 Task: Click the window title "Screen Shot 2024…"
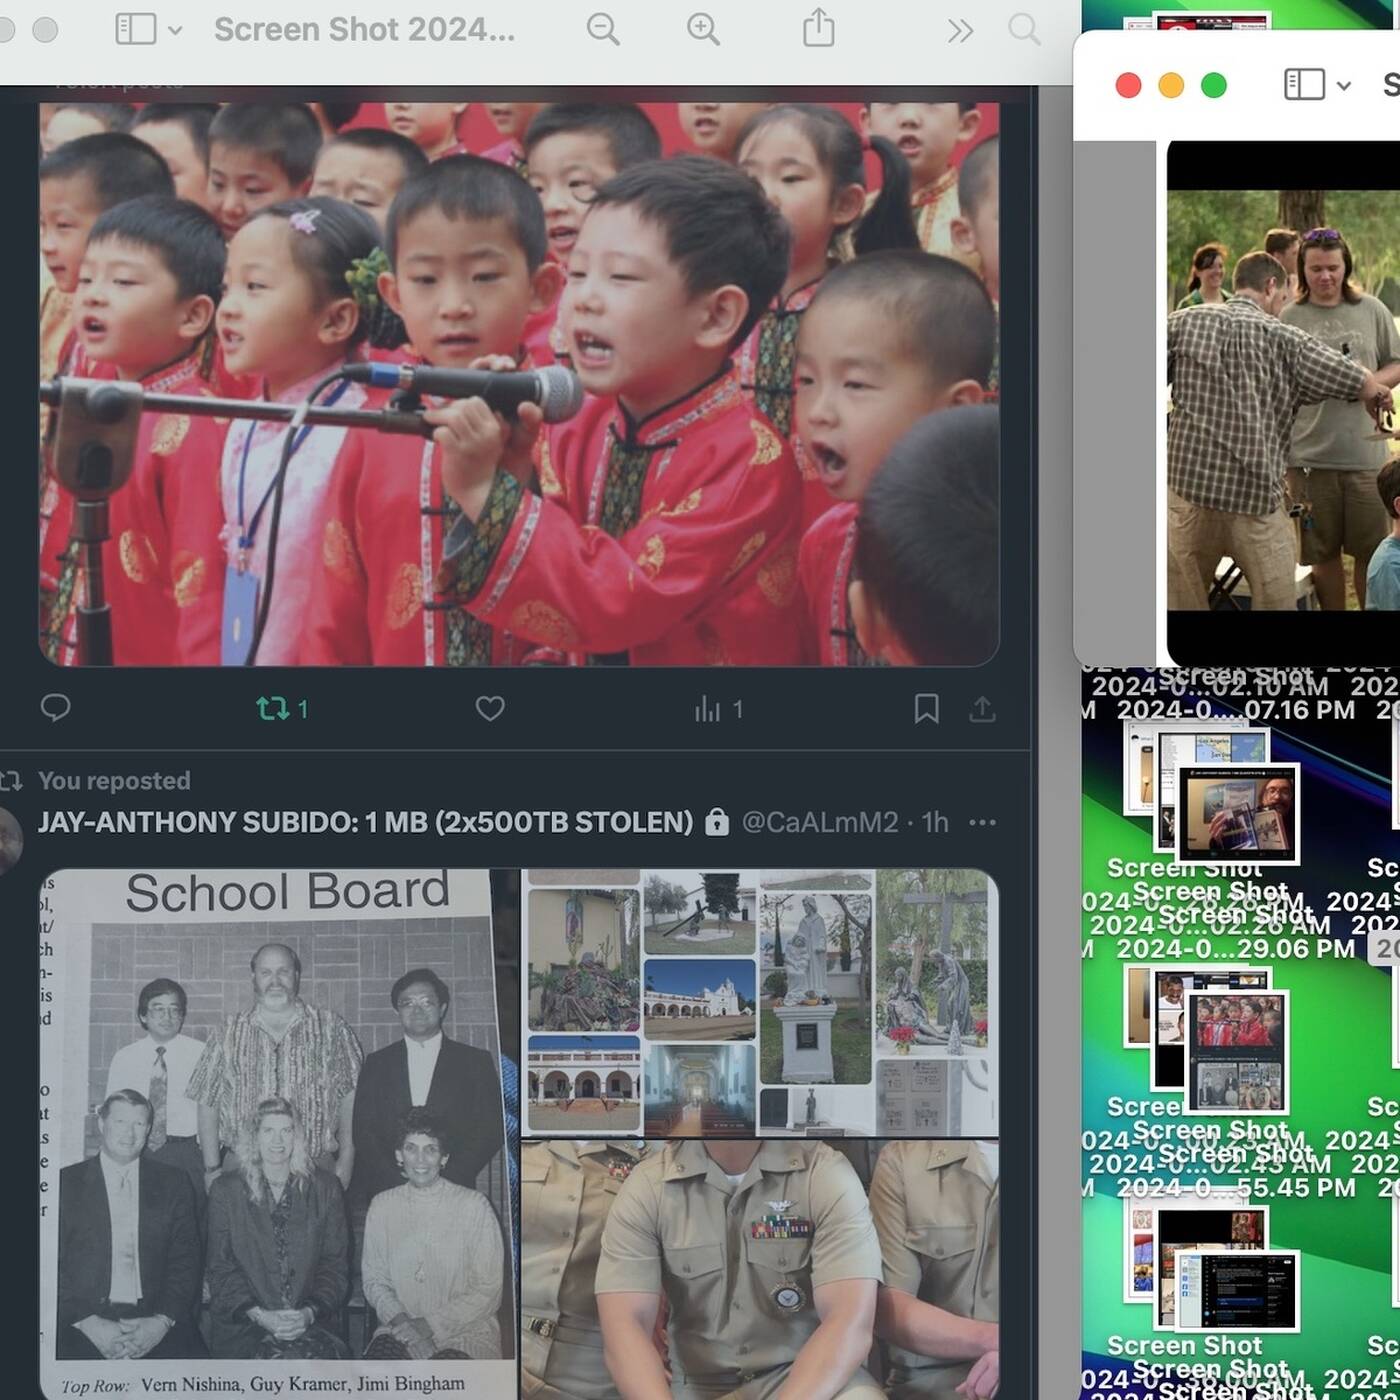pos(365,30)
